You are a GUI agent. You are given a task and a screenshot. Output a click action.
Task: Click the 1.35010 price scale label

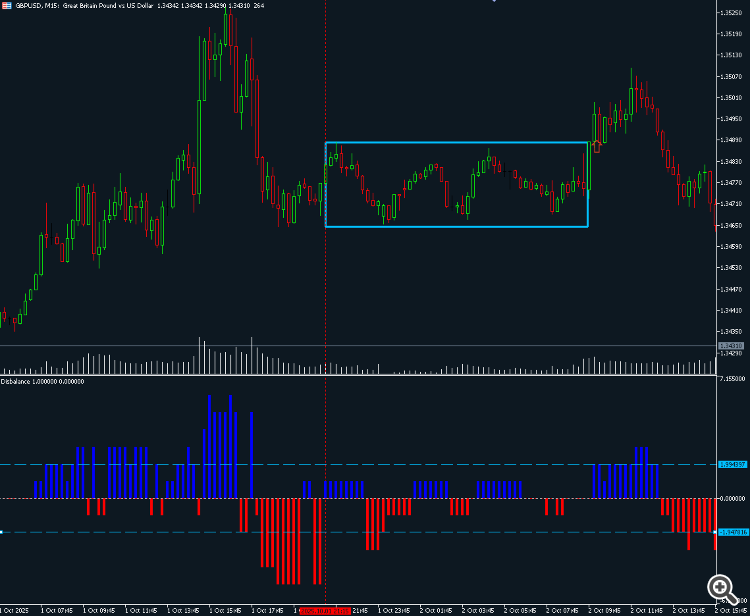pyautogui.click(x=731, y=98)
